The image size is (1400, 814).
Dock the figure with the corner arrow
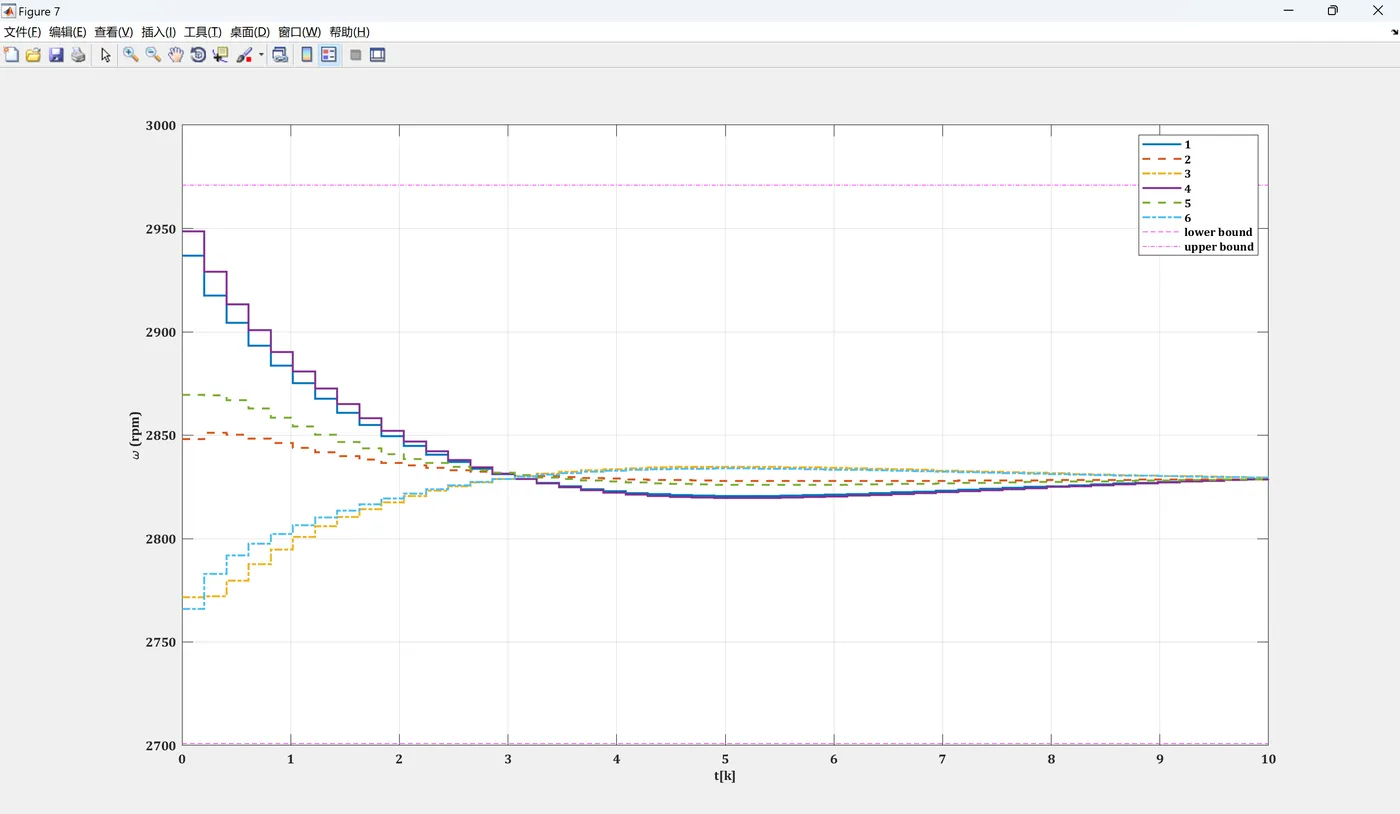coord(1394,32)
